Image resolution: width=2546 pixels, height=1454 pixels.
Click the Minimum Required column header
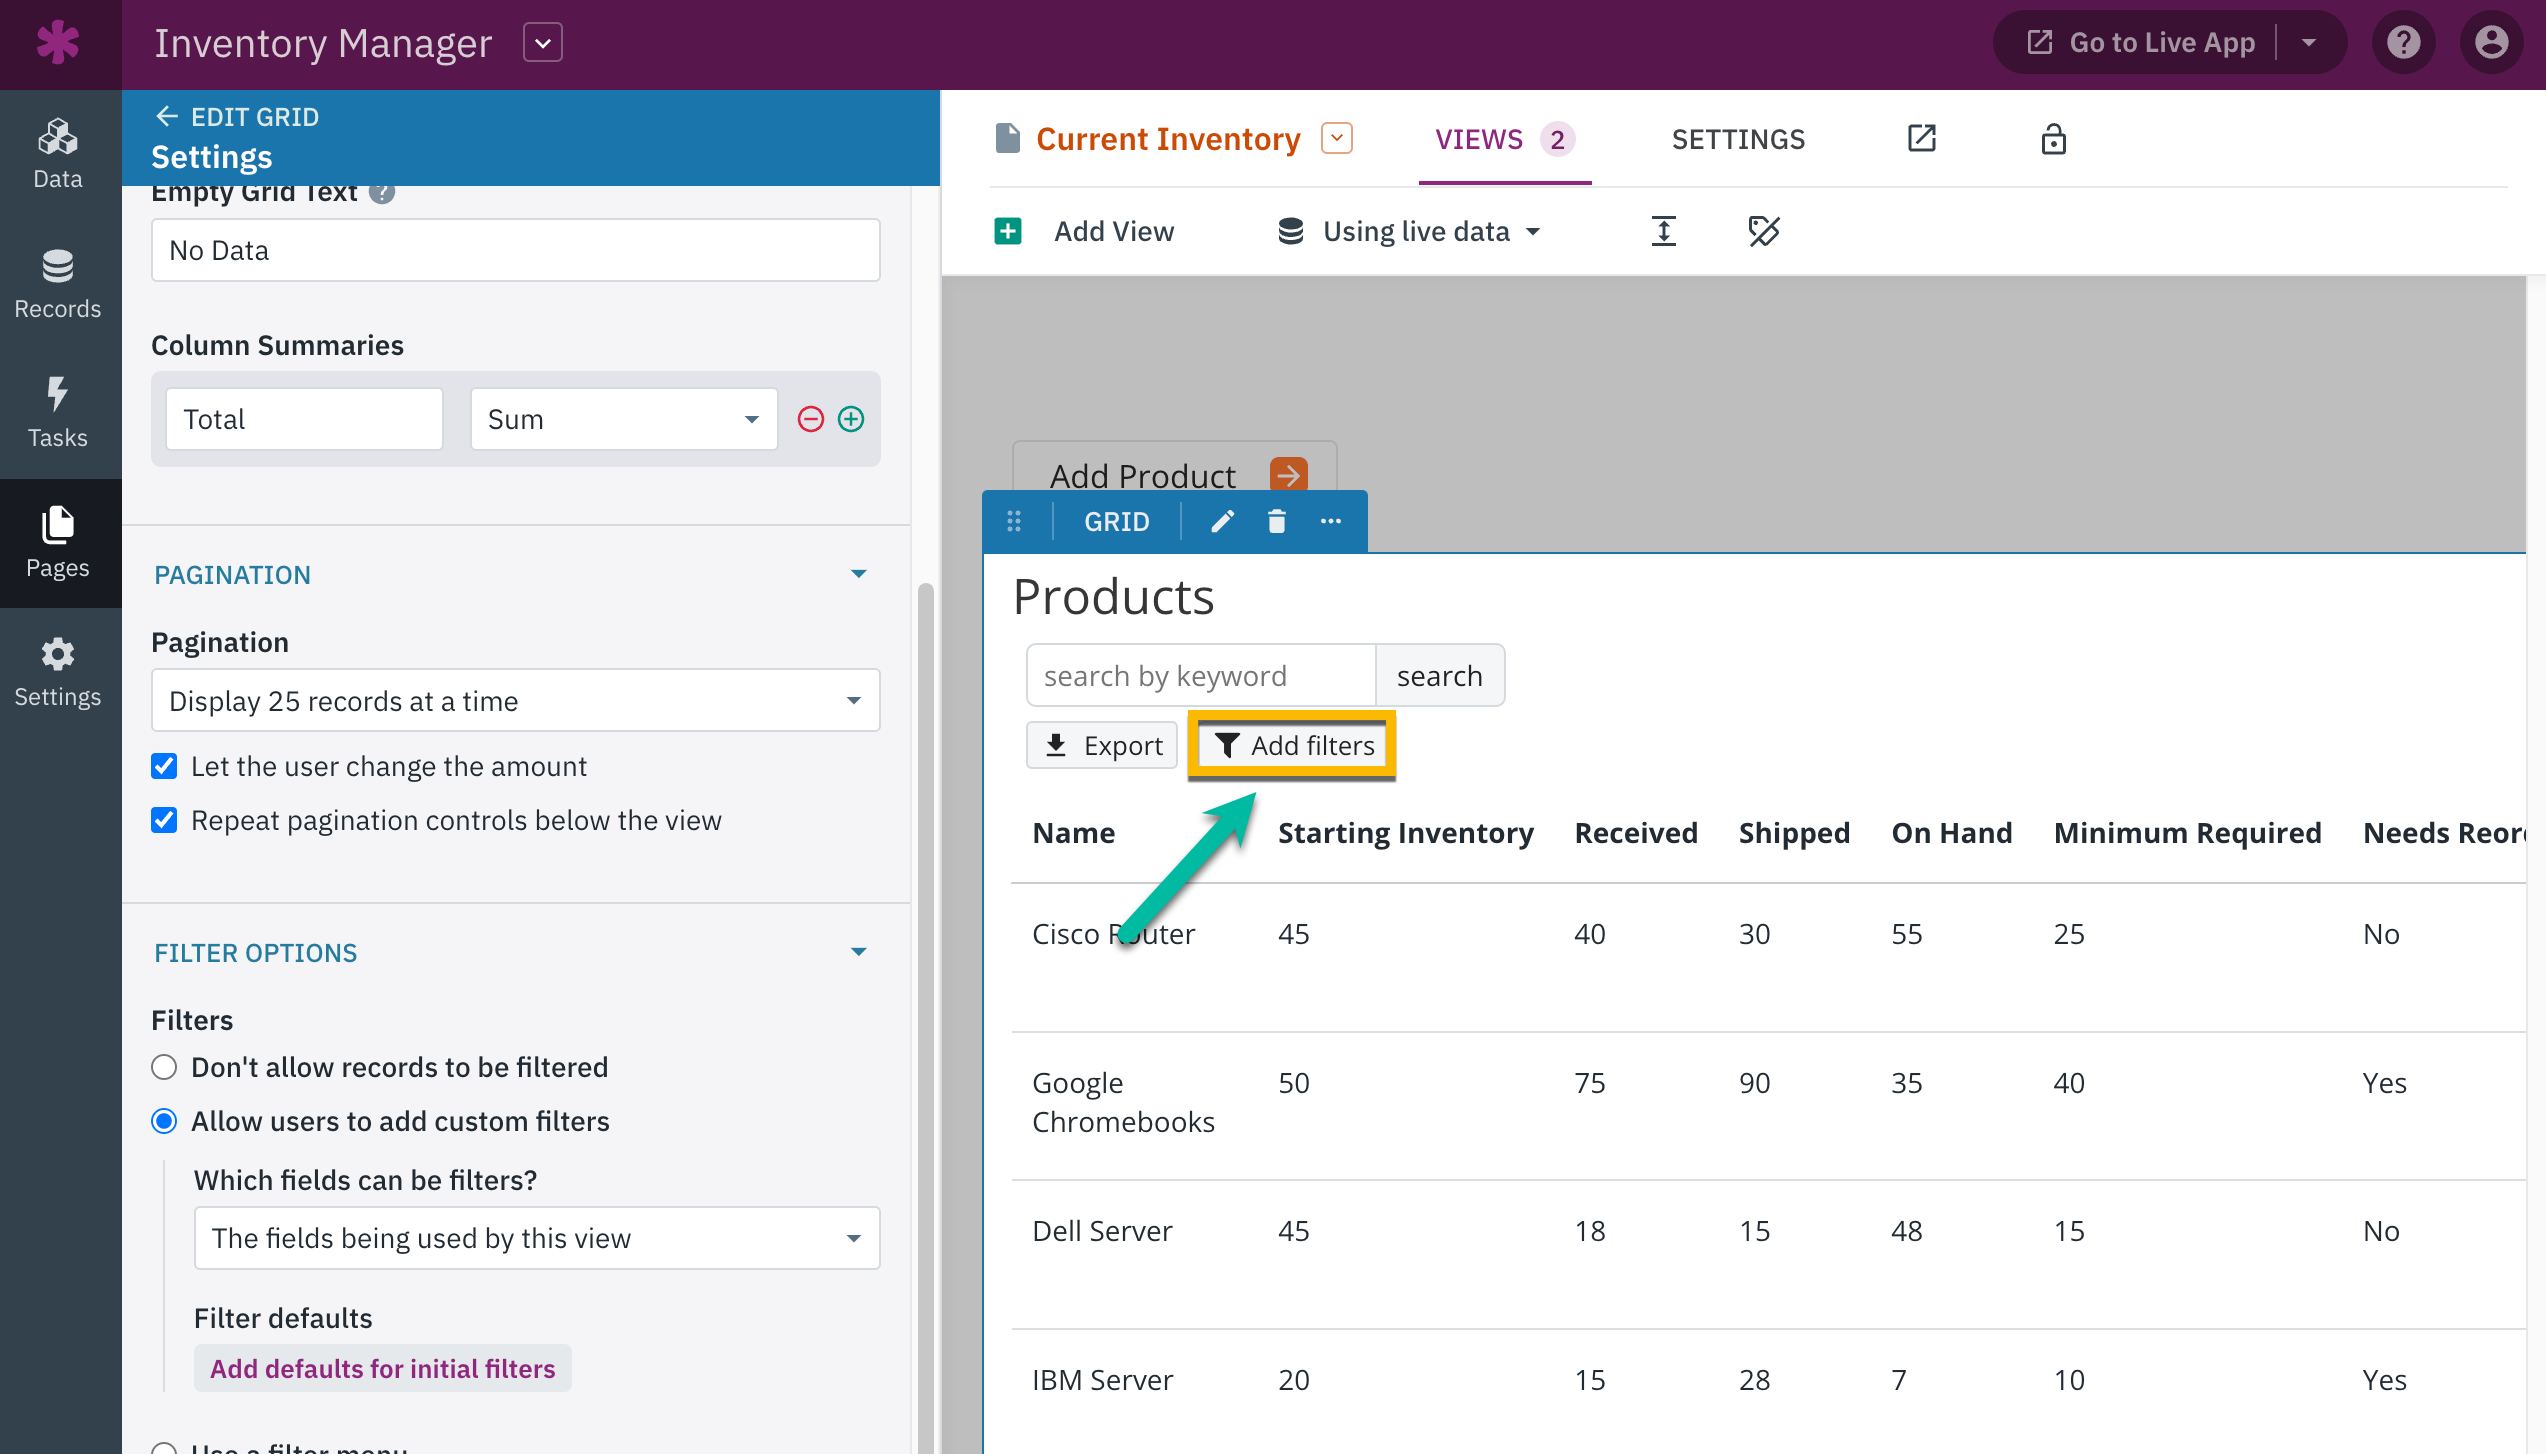(2187, 833)
